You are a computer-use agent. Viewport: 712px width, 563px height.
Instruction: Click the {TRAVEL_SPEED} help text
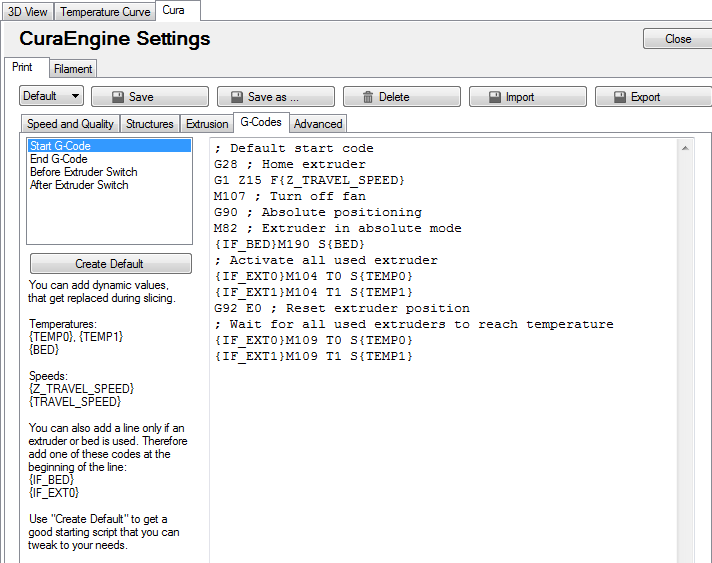coord(75,402)
